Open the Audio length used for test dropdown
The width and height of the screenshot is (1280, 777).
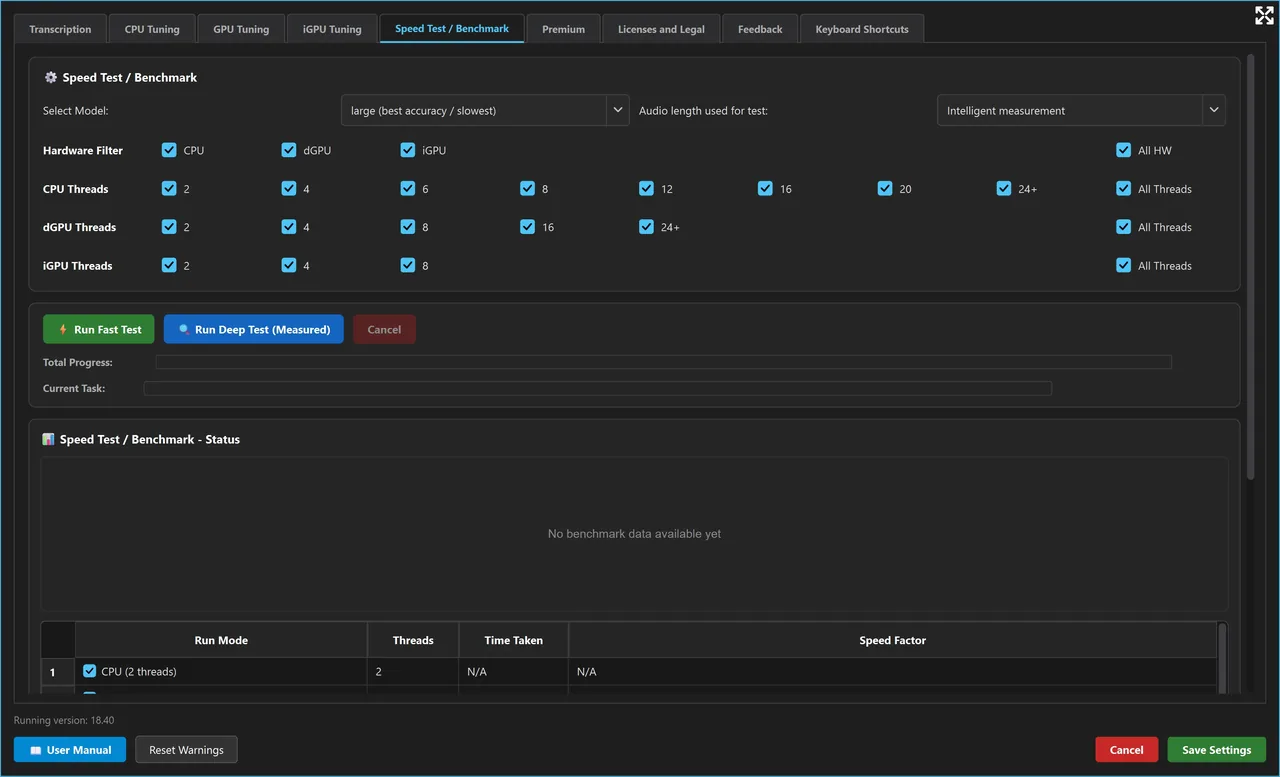(x=1081, y=110)
